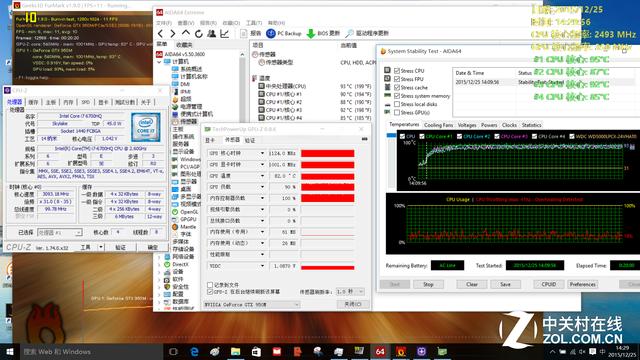The width and height of the screenshot is (640, 360).
Task: Open 工具 dropdown arrow in CPU-Z
Action: tap(101, 247)
